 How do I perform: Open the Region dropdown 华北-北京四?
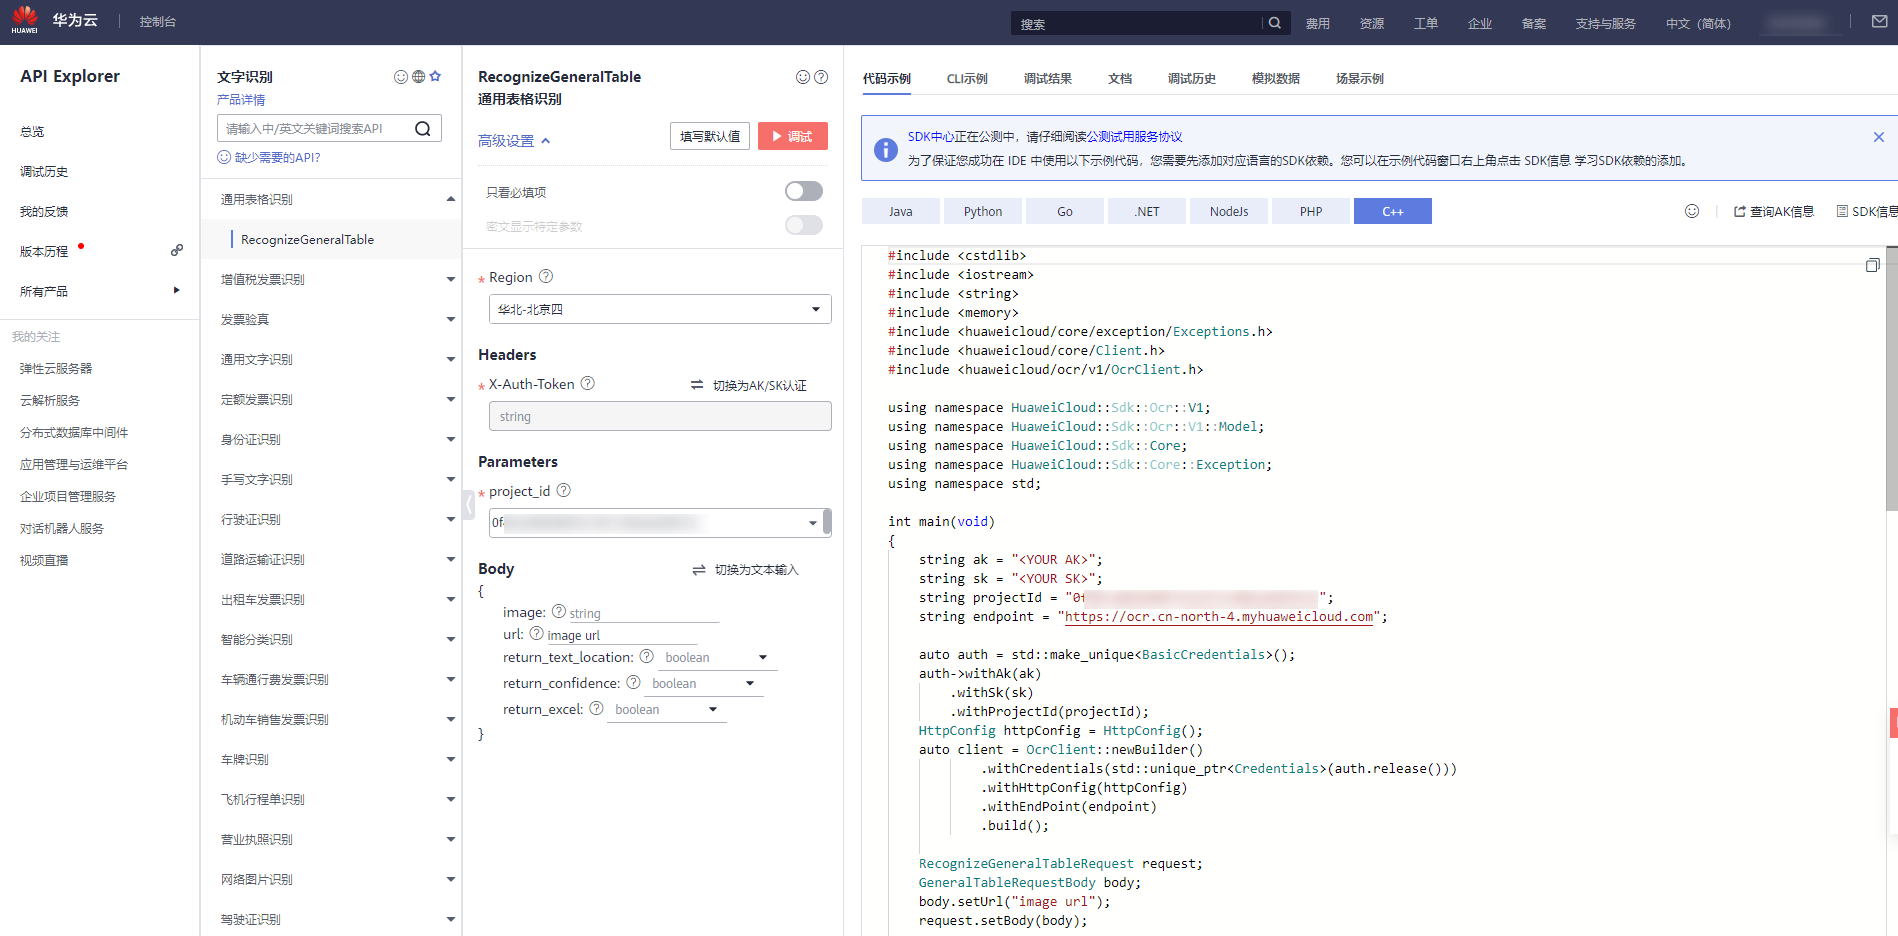[660, 309]
